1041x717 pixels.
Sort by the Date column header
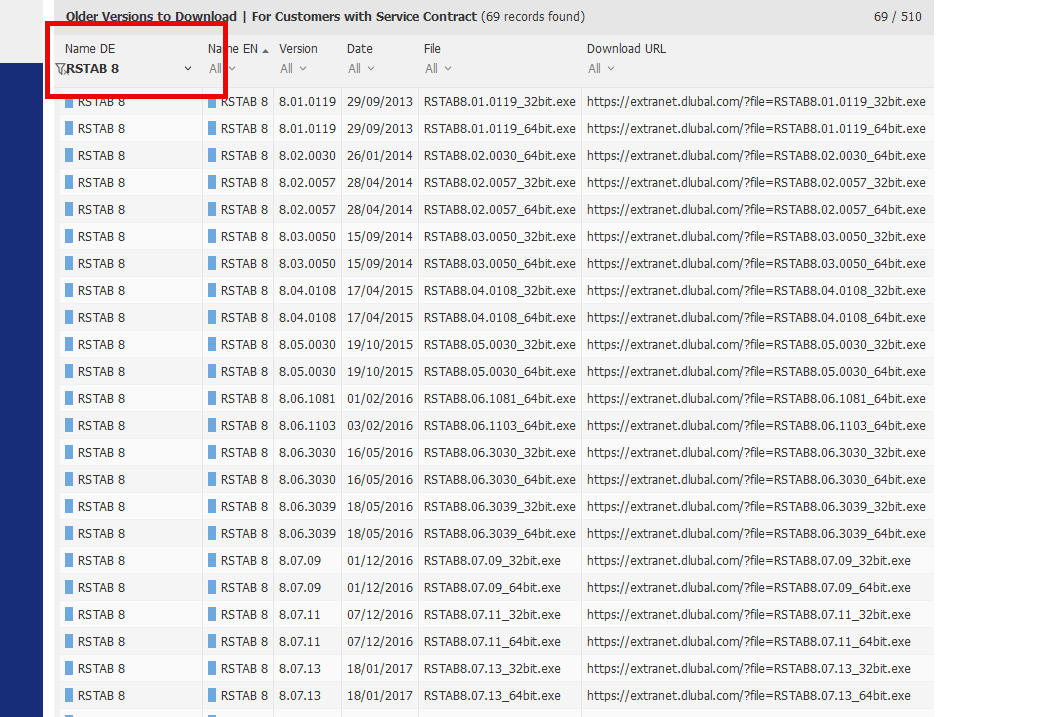[x=359, y=48]
